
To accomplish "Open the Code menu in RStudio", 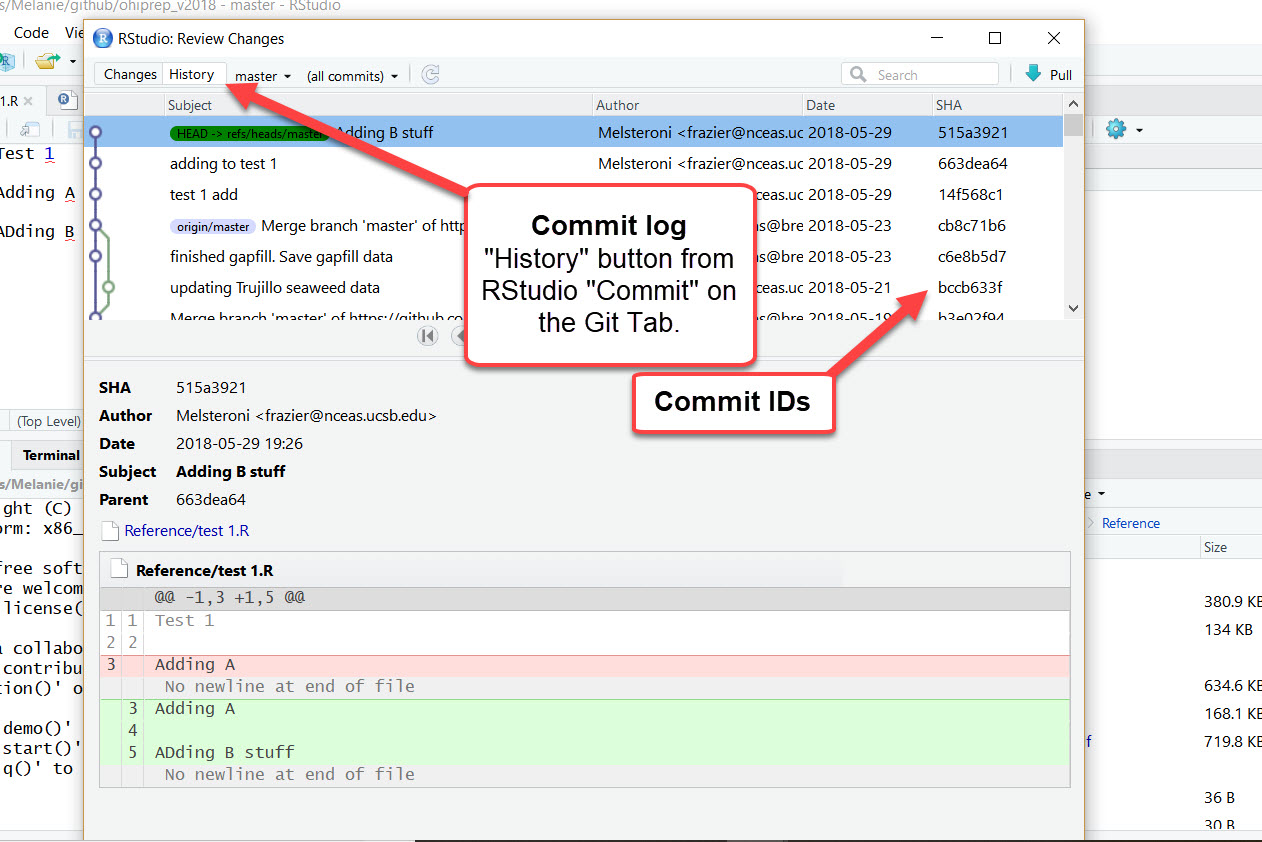I will pyautogui.click(x=32, y=32).
